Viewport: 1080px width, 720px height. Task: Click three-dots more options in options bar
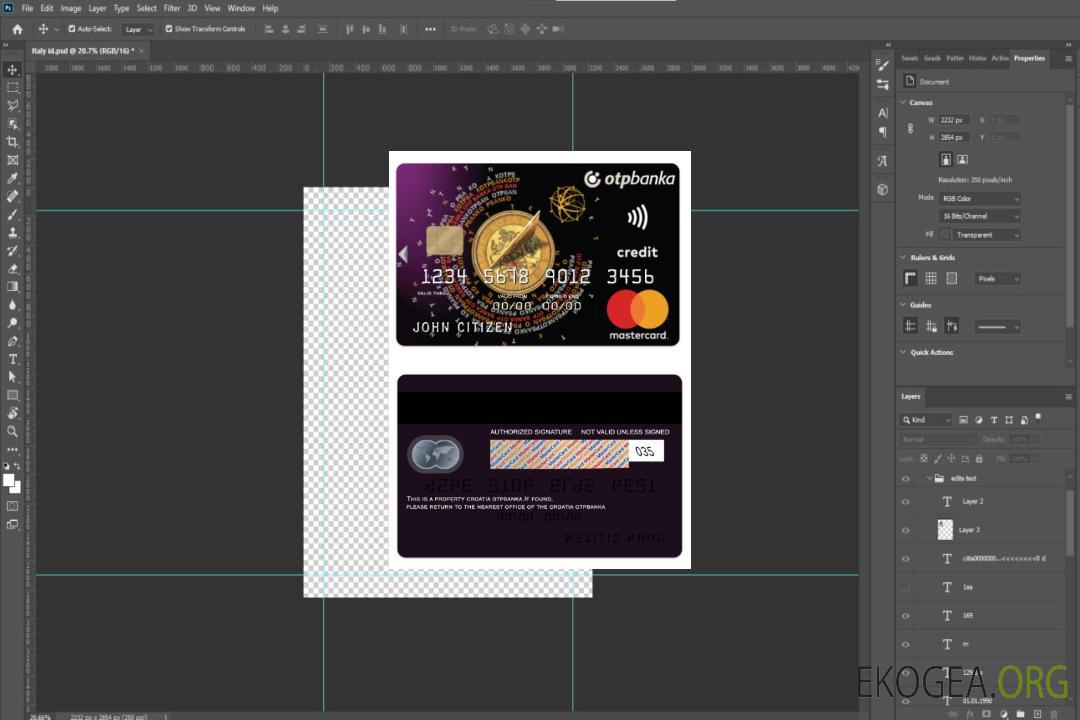[430, 29]
